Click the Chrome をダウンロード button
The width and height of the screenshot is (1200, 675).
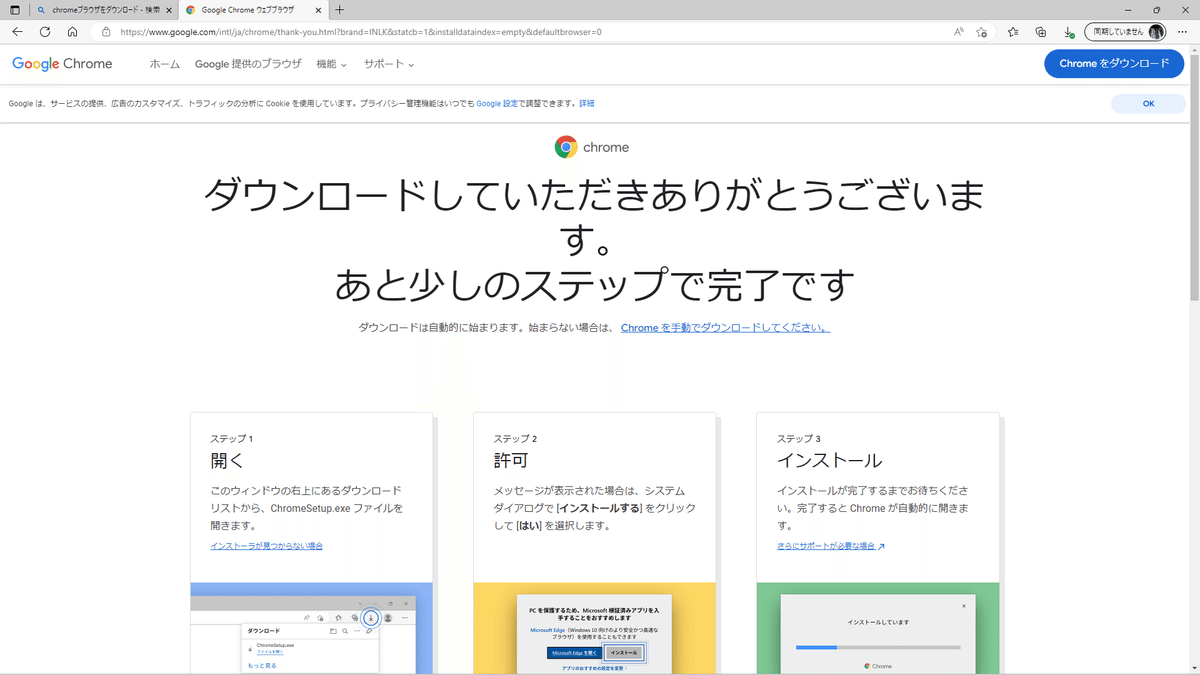(1113, 63)
